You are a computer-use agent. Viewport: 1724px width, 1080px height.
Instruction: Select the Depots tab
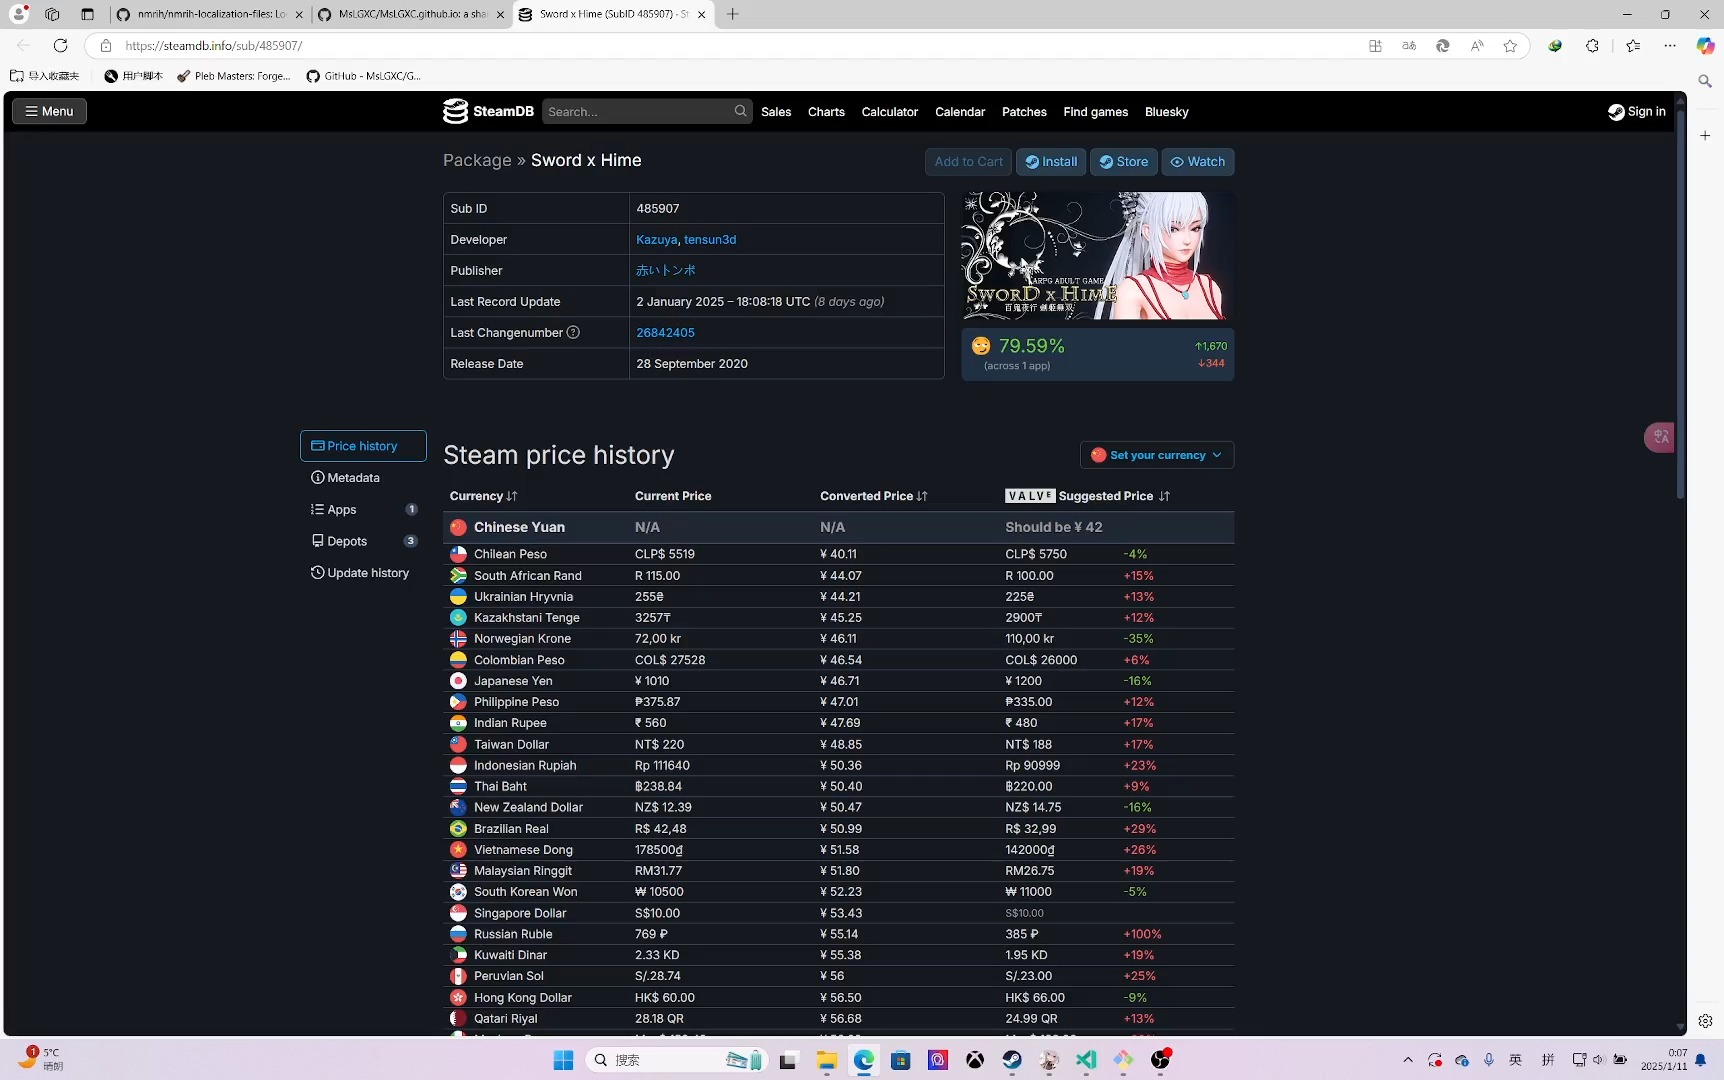[363, 541]
